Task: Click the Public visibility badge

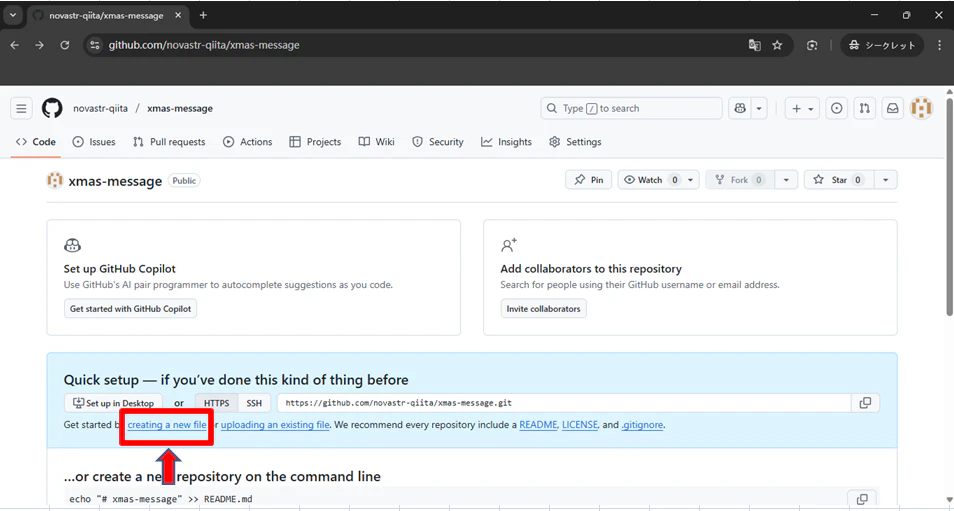Action: pos(184,181)
